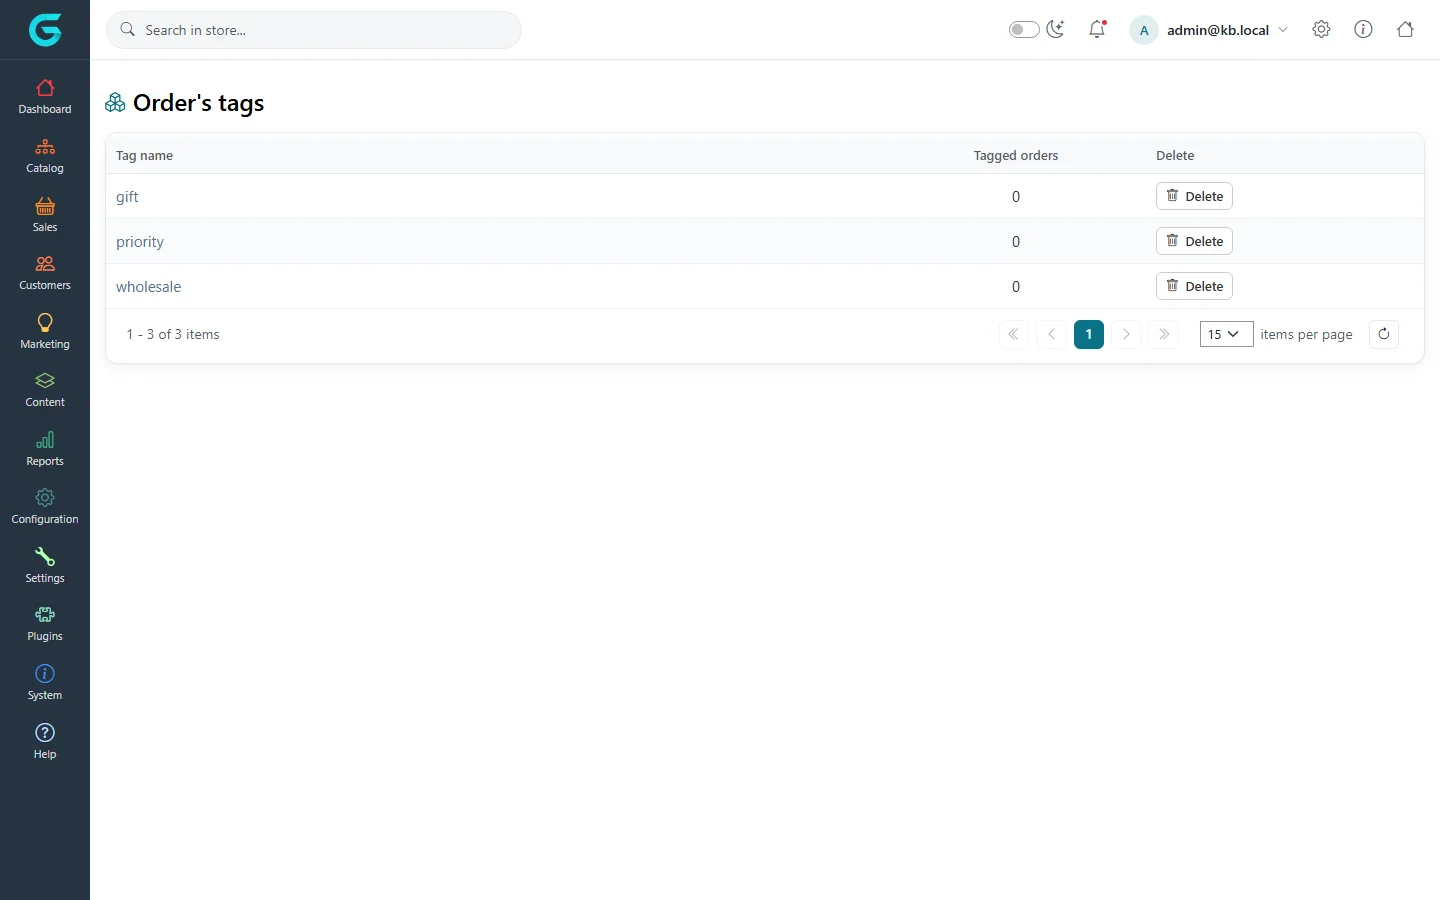Go to the first page arrow
The width and height of the screenshot is (1440, 900).
click(1013, 334)
